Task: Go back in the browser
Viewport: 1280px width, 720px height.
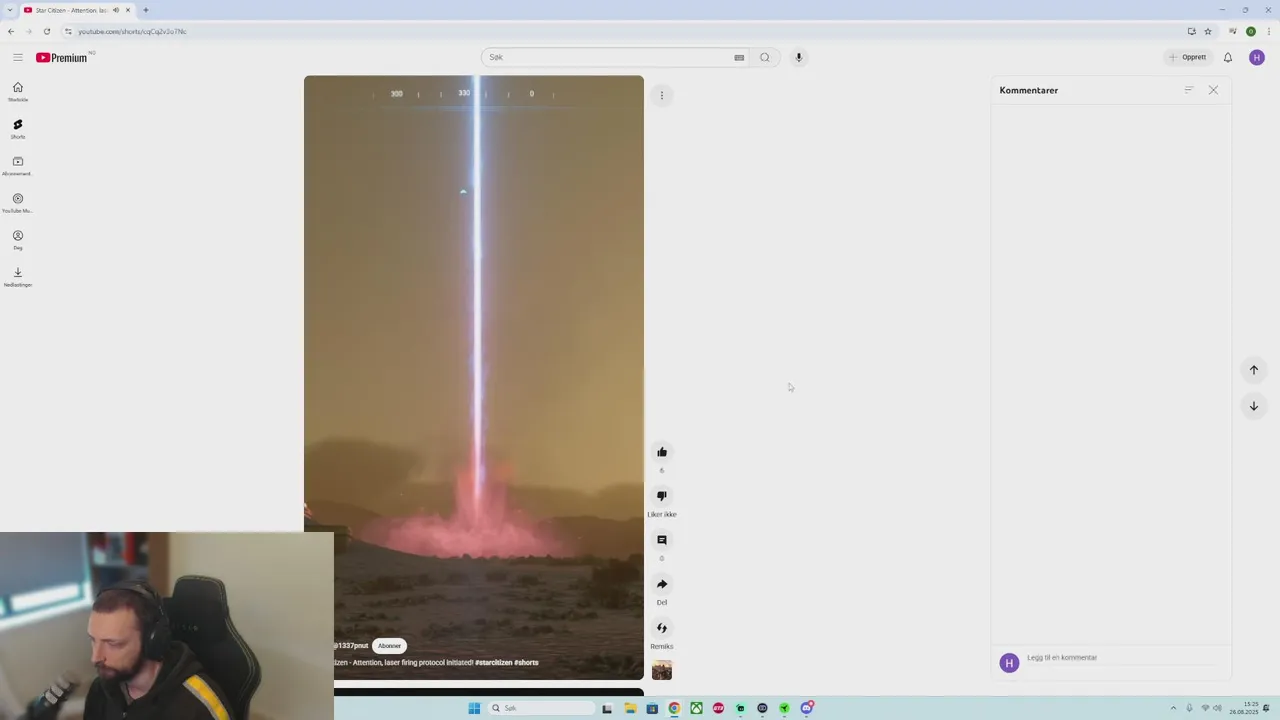Action: click(x=11, y=31)
